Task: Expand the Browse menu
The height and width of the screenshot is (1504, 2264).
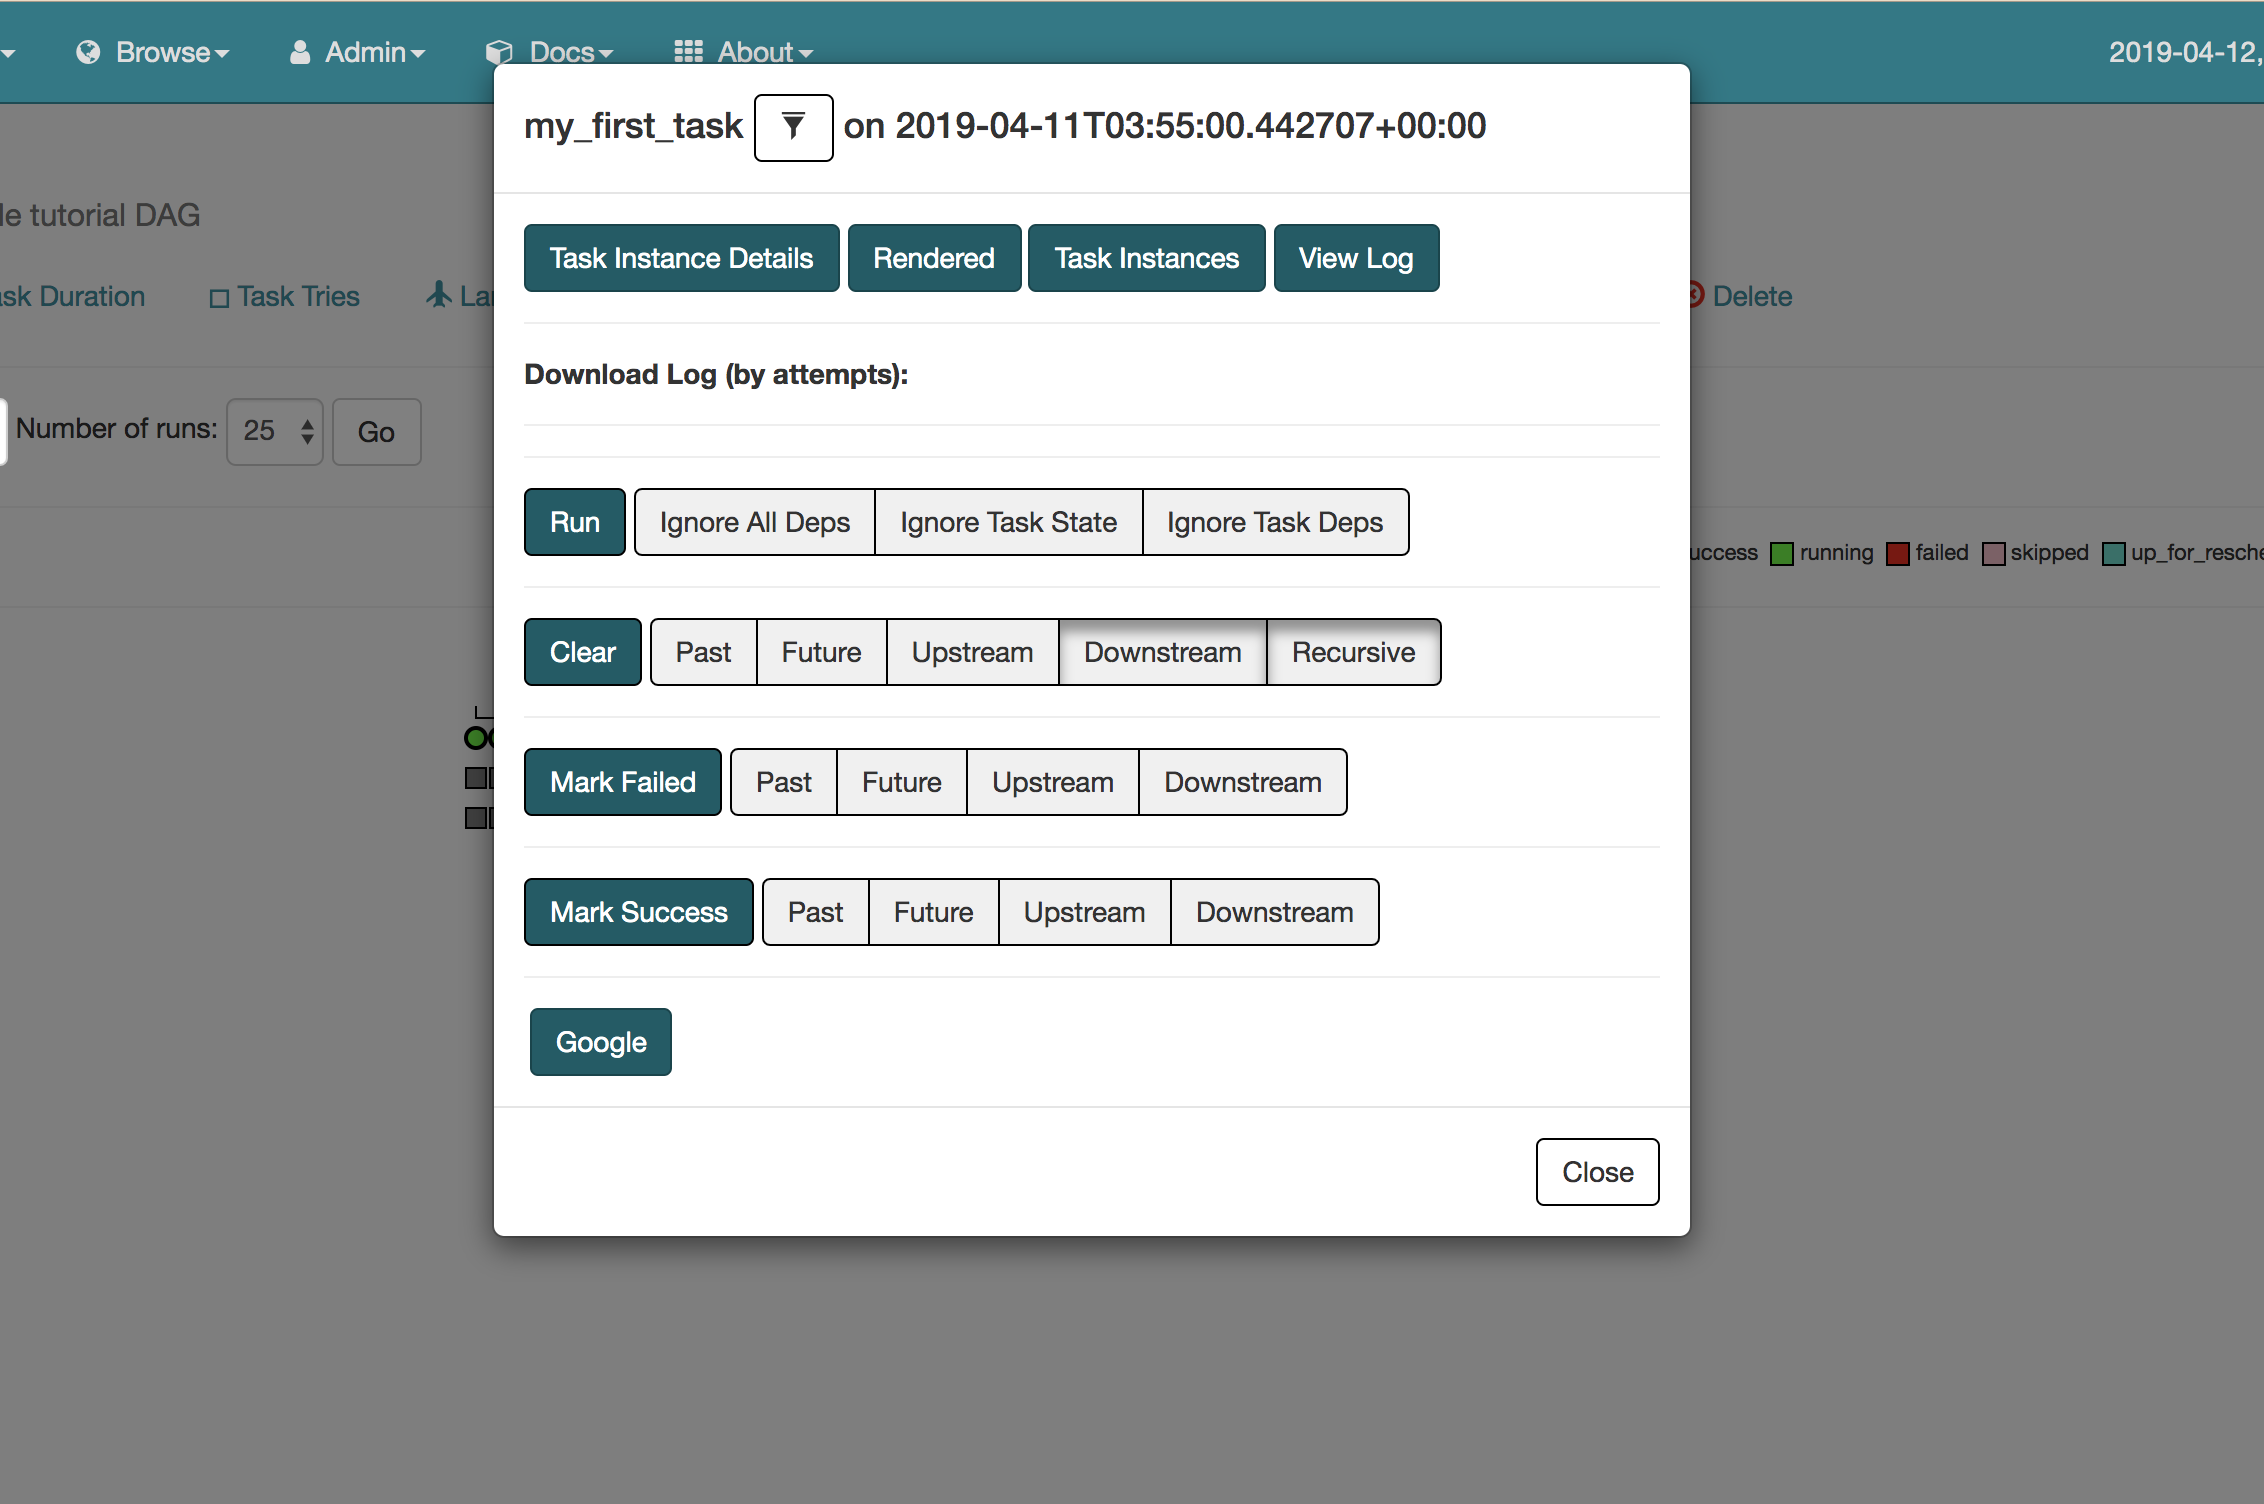Action: pos(172,52)
